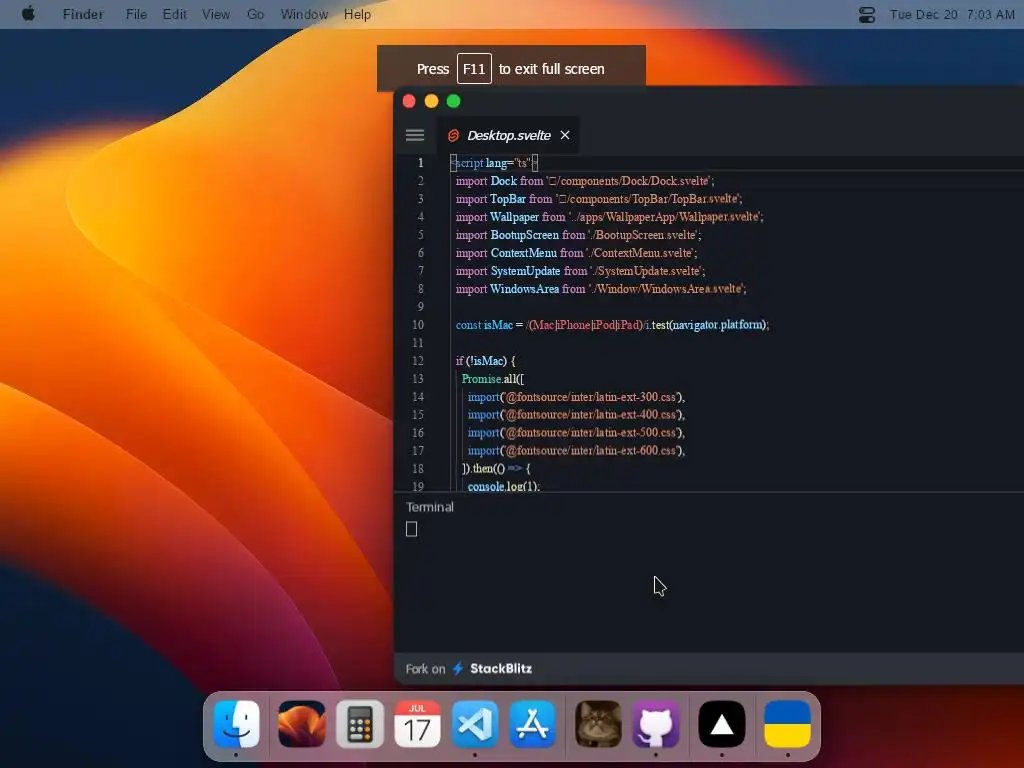Open the Finder menu
This screenshot has height=768, width=1024.
[83, 14]
